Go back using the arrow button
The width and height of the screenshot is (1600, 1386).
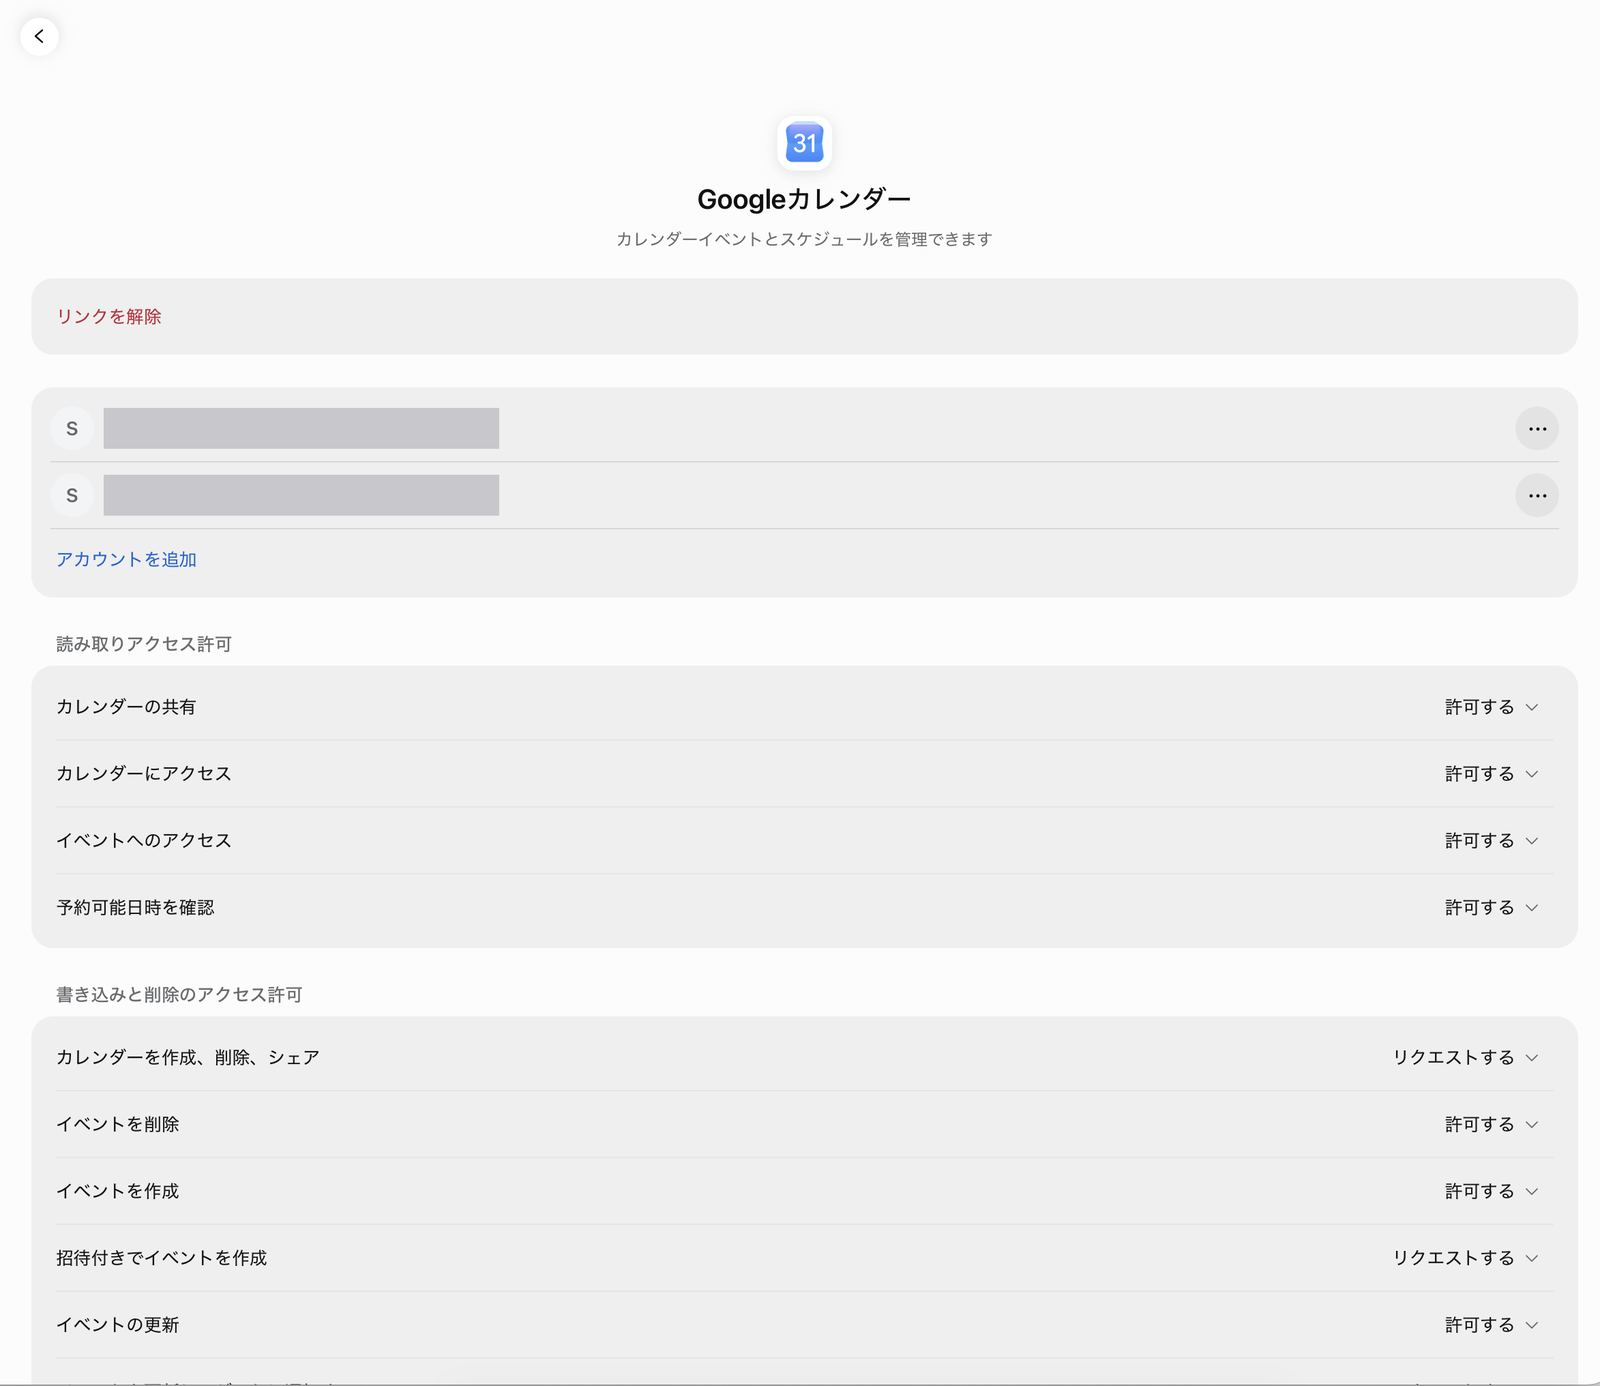click(x=39, y=36)
